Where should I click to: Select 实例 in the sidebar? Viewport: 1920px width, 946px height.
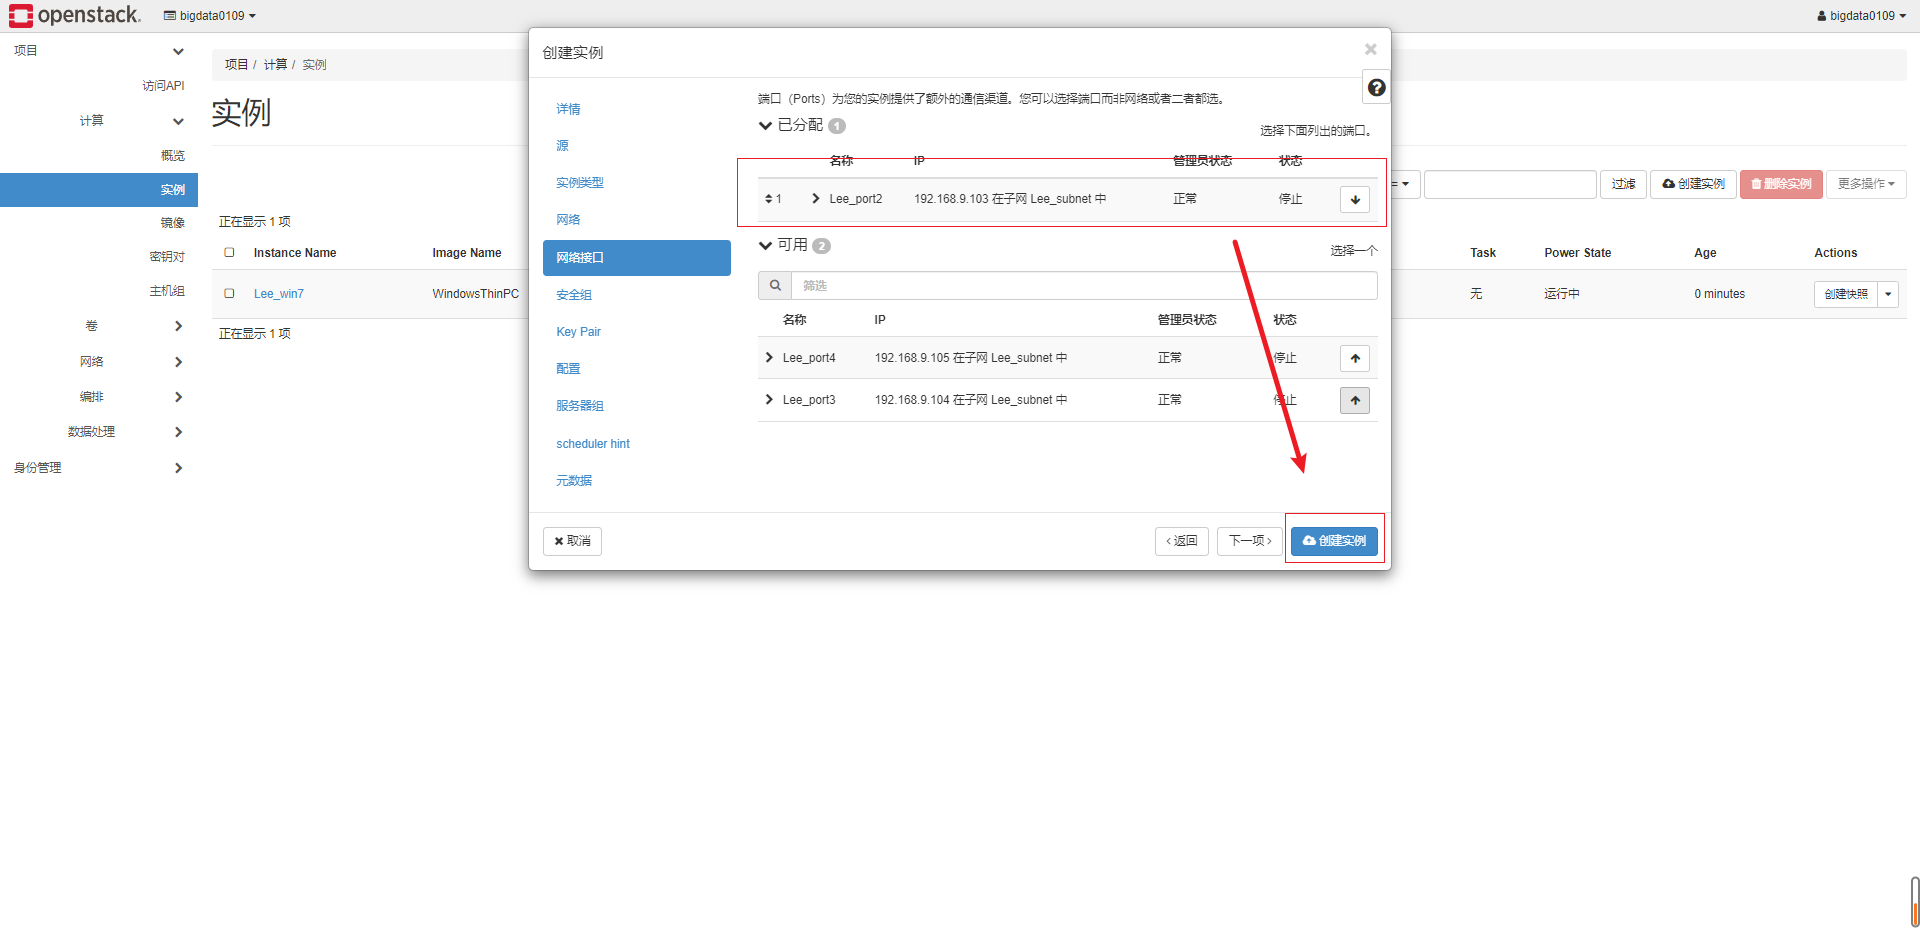coord(99,190)
